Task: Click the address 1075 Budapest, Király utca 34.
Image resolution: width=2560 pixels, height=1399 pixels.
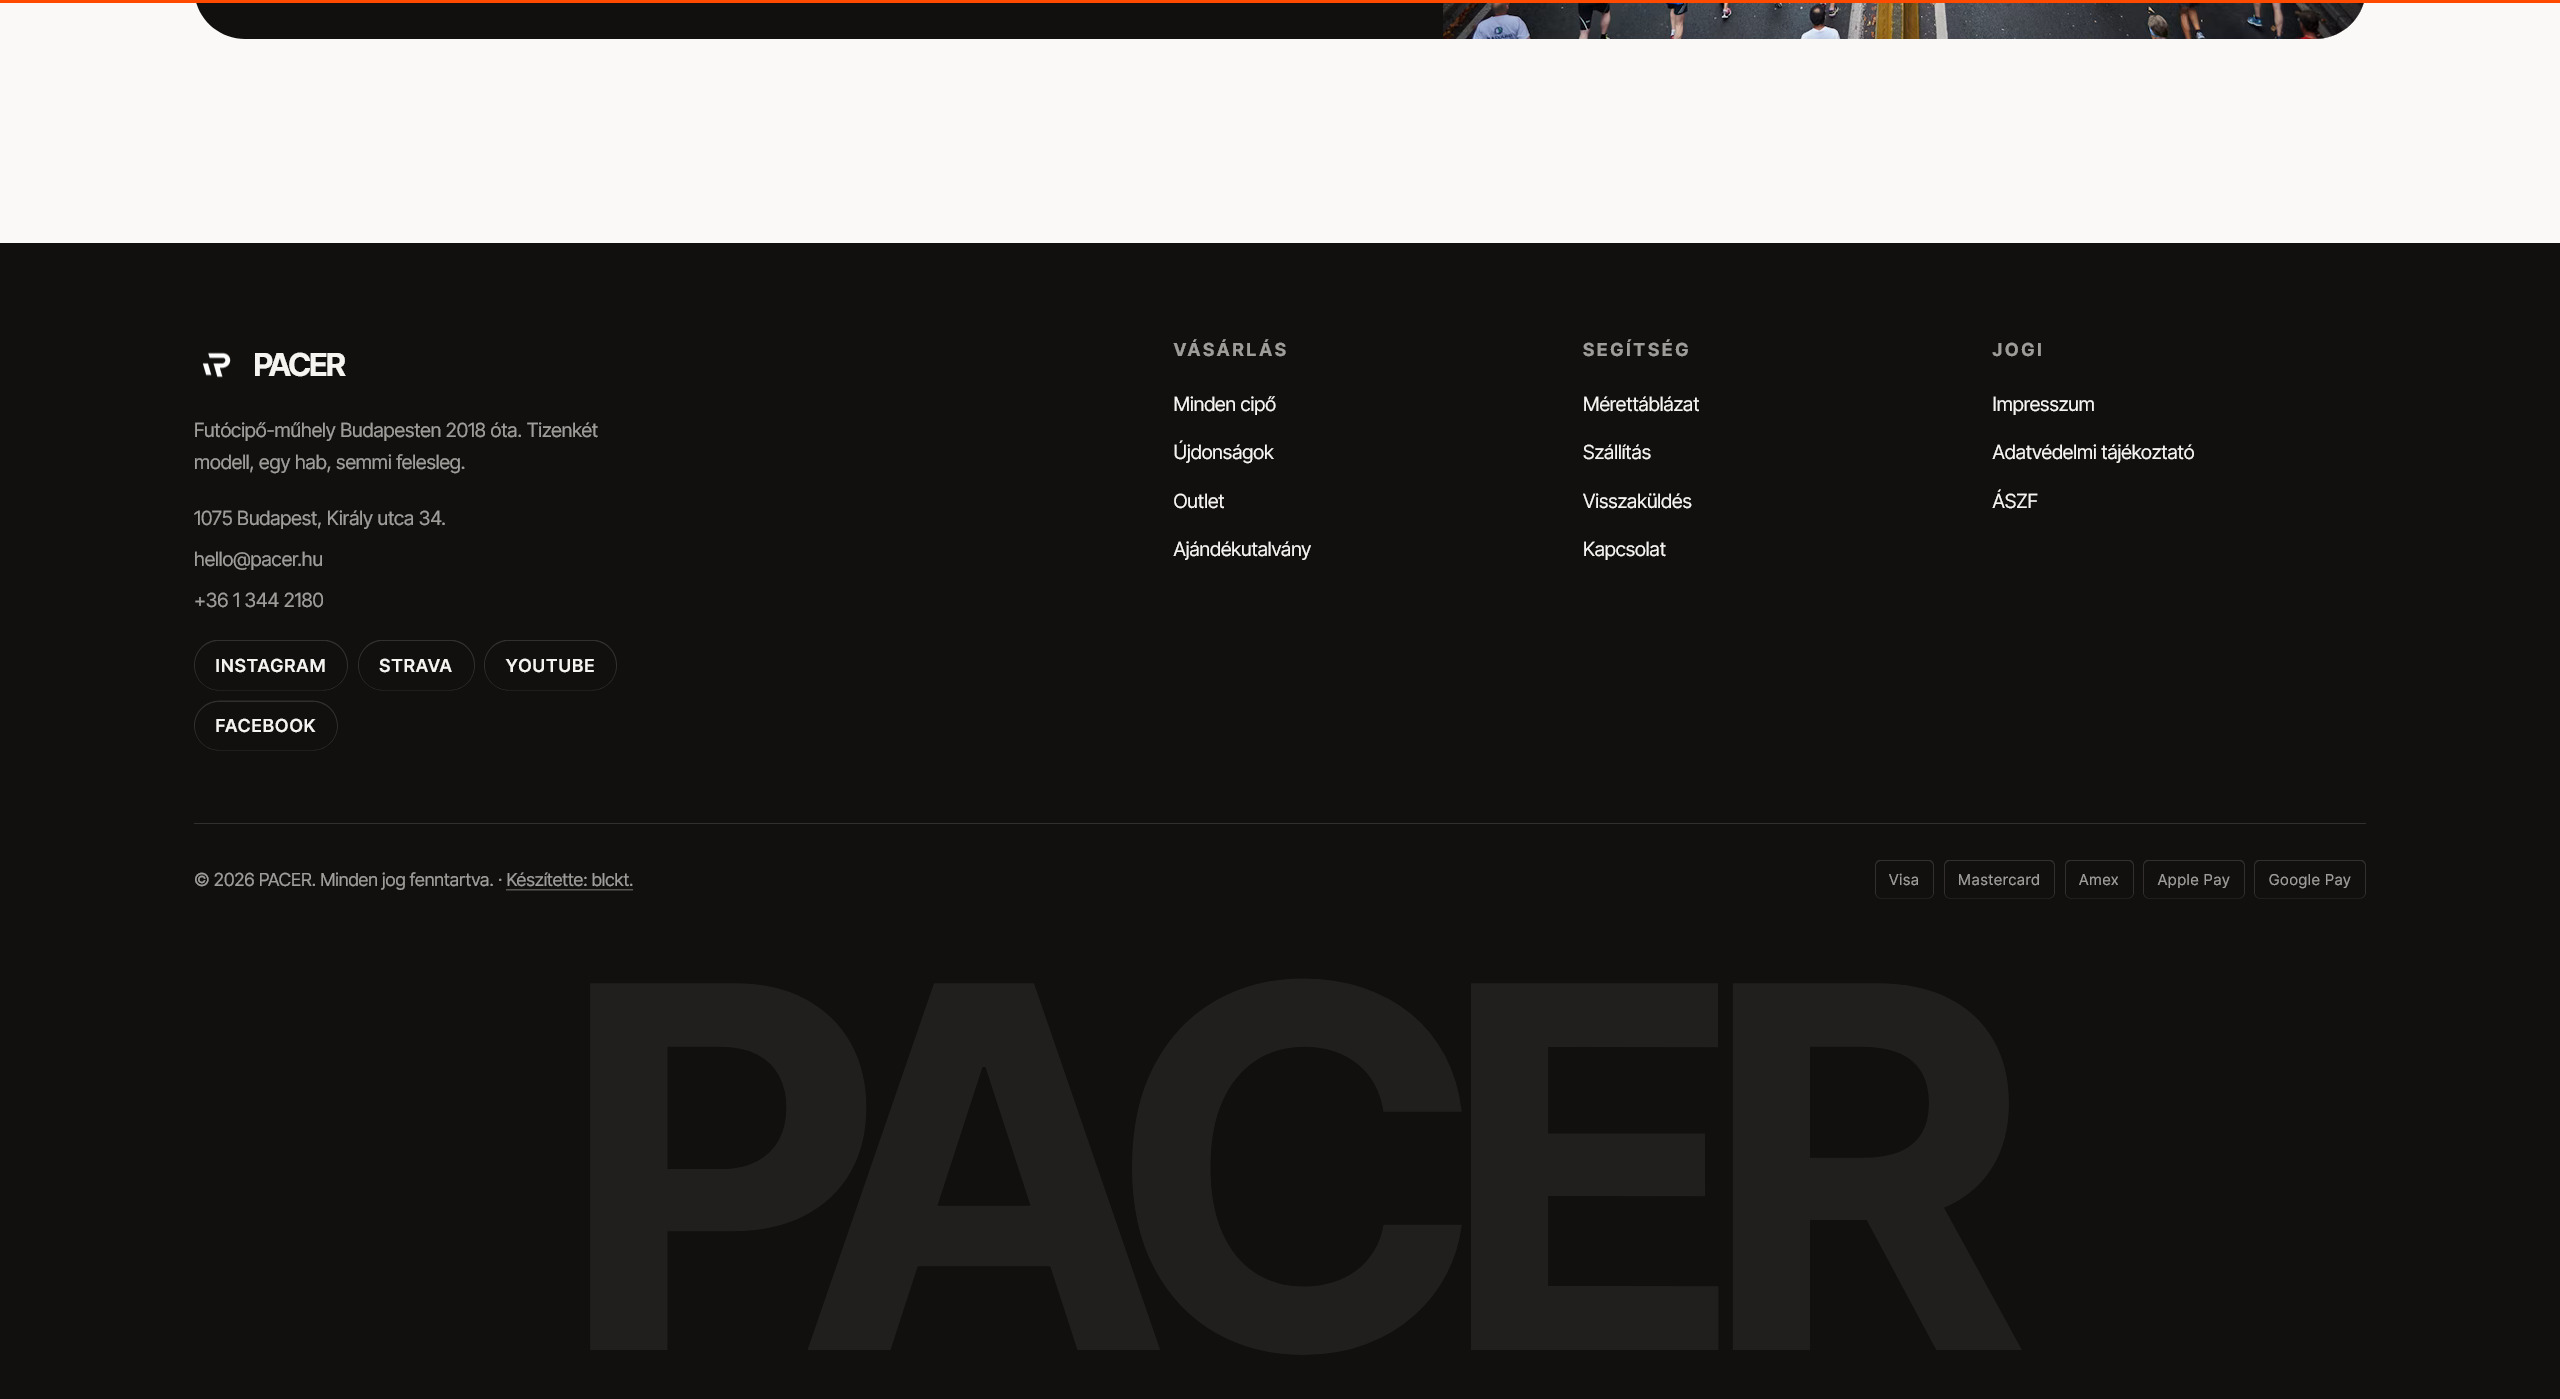Action: tap(320, 518)
